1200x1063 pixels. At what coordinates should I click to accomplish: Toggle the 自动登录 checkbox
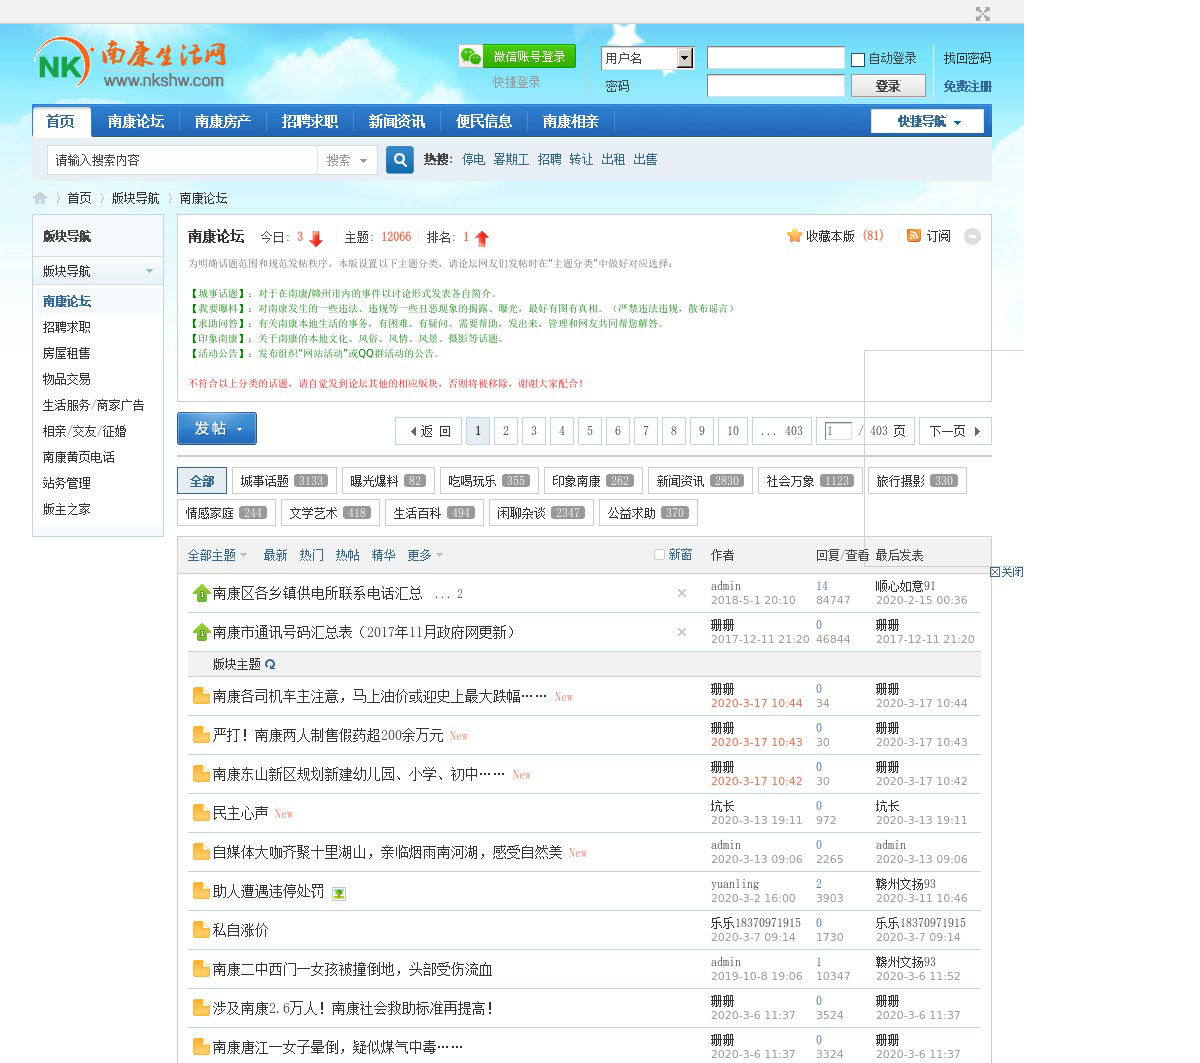click(858, 60)
